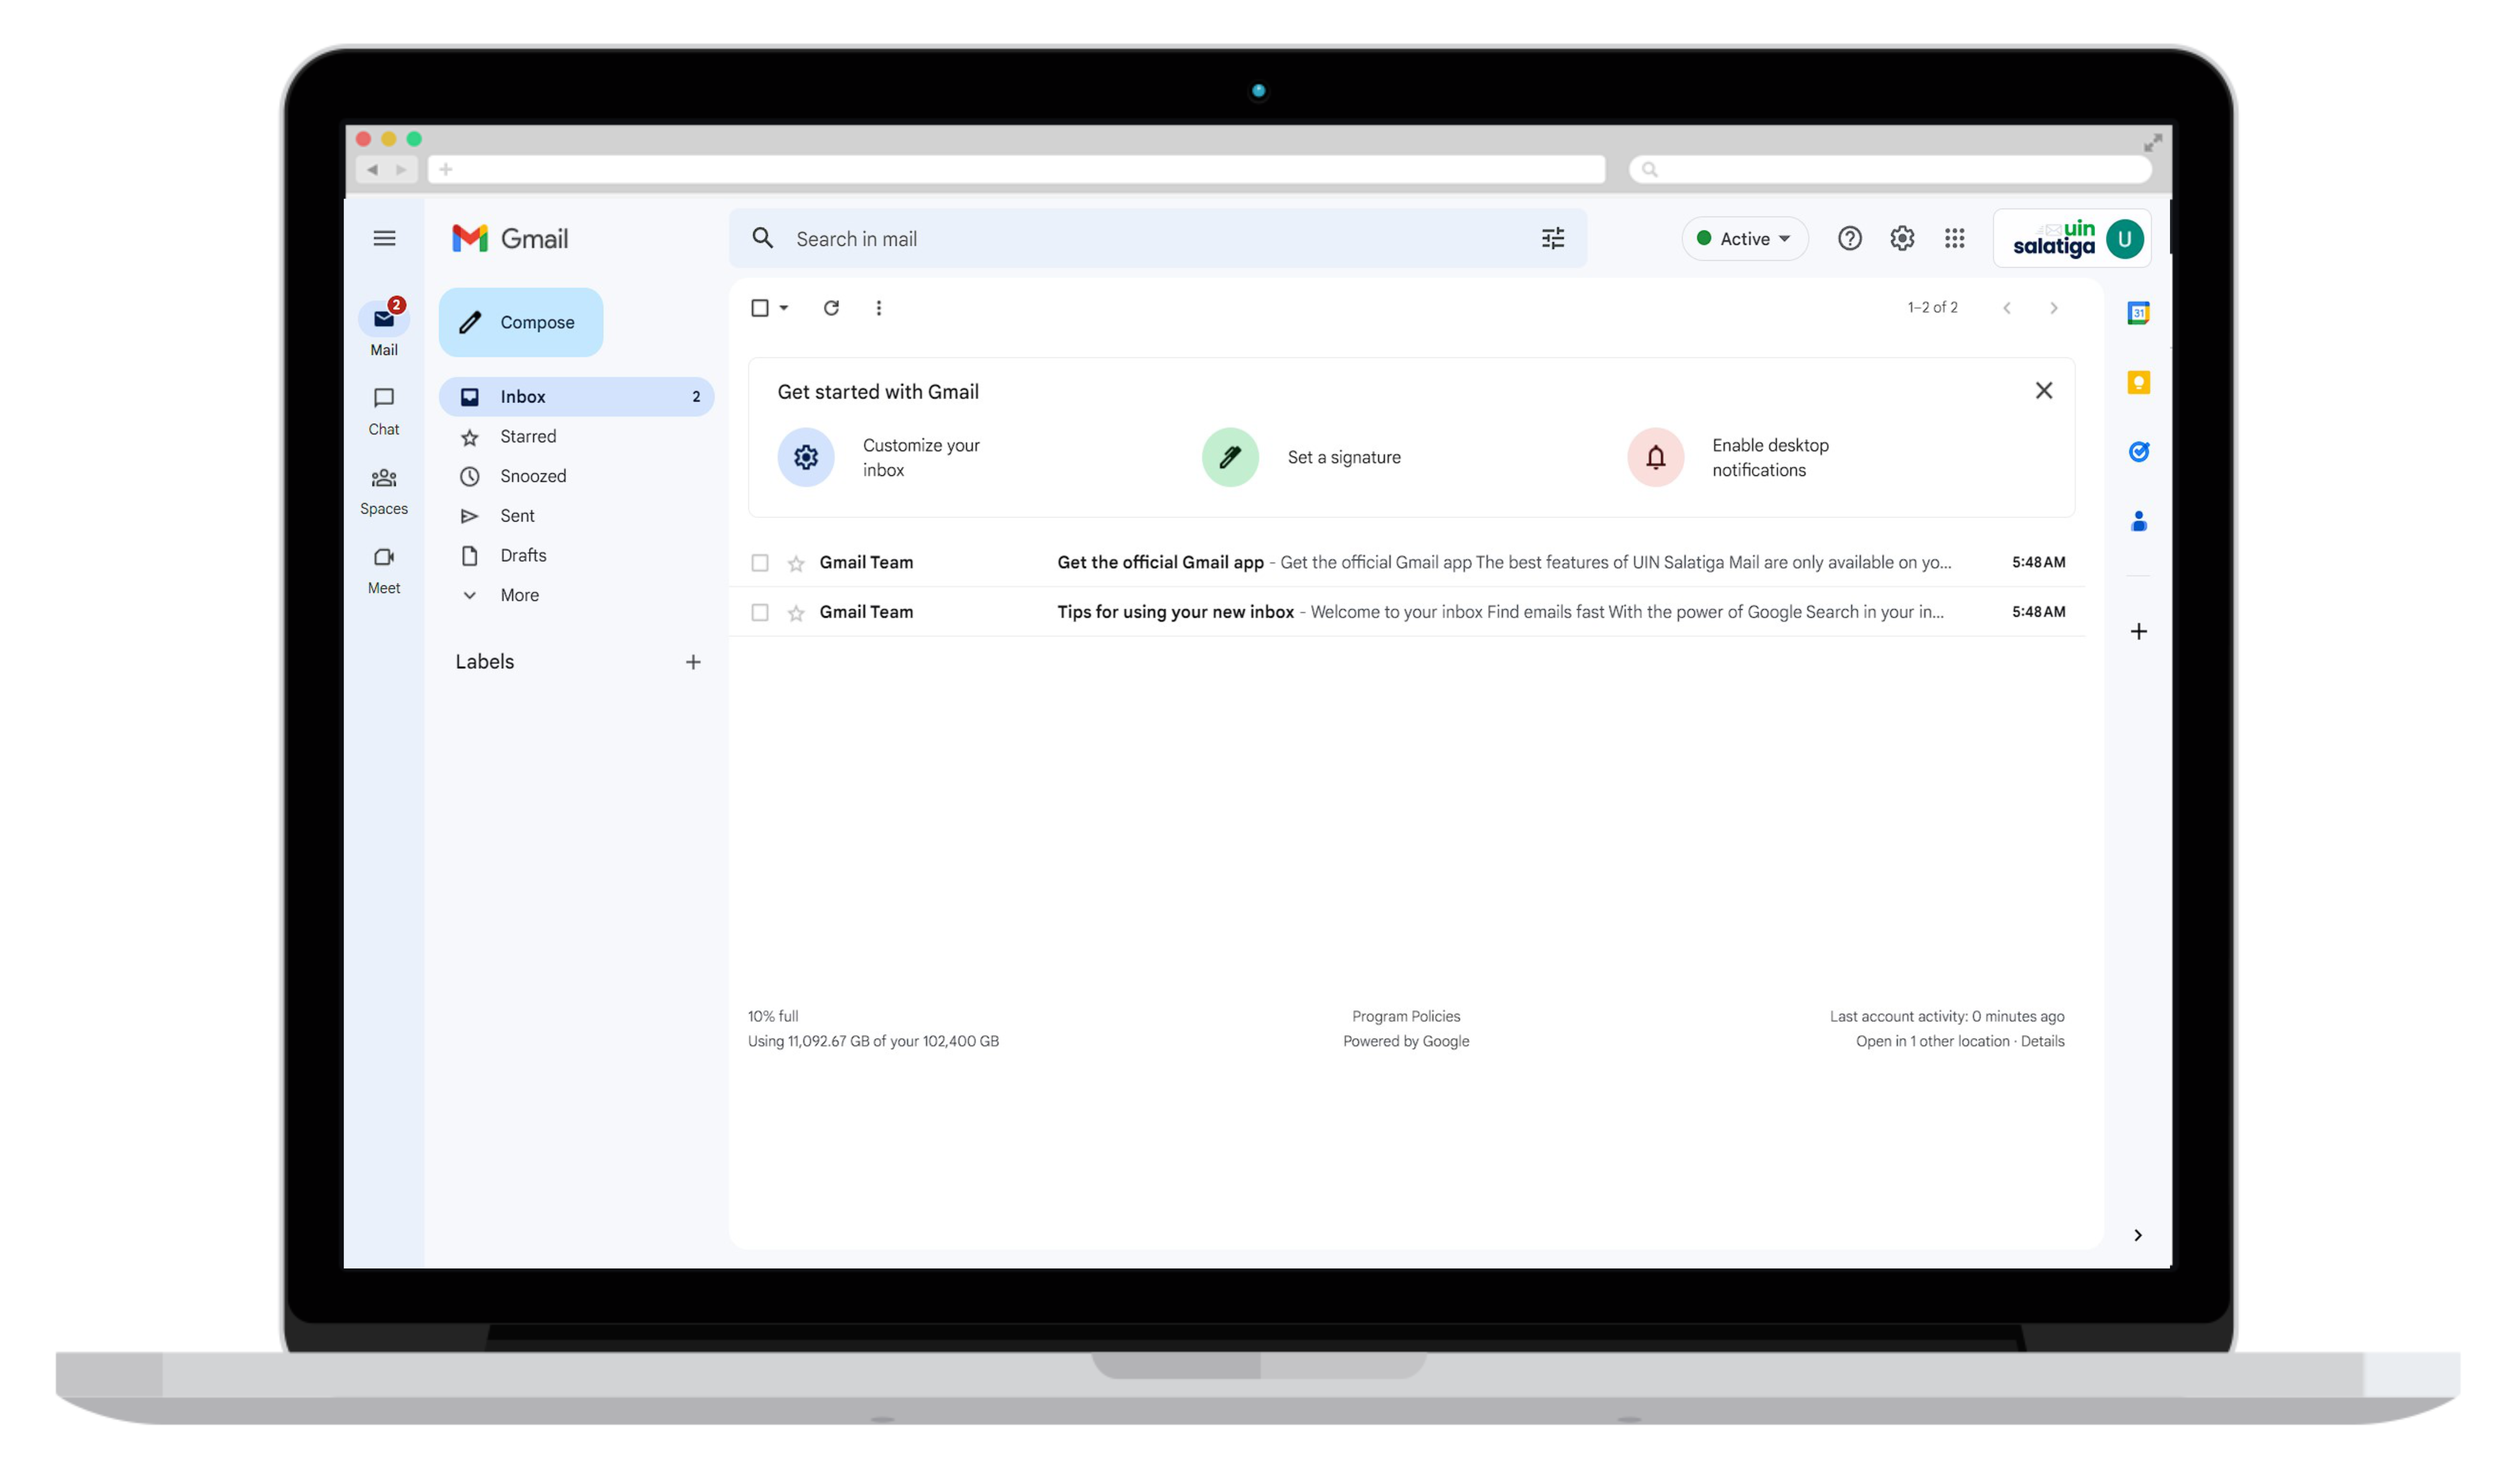Click the browser address bar
The width and height of the screenshot is (2508, 1484).
point(1016,169)
